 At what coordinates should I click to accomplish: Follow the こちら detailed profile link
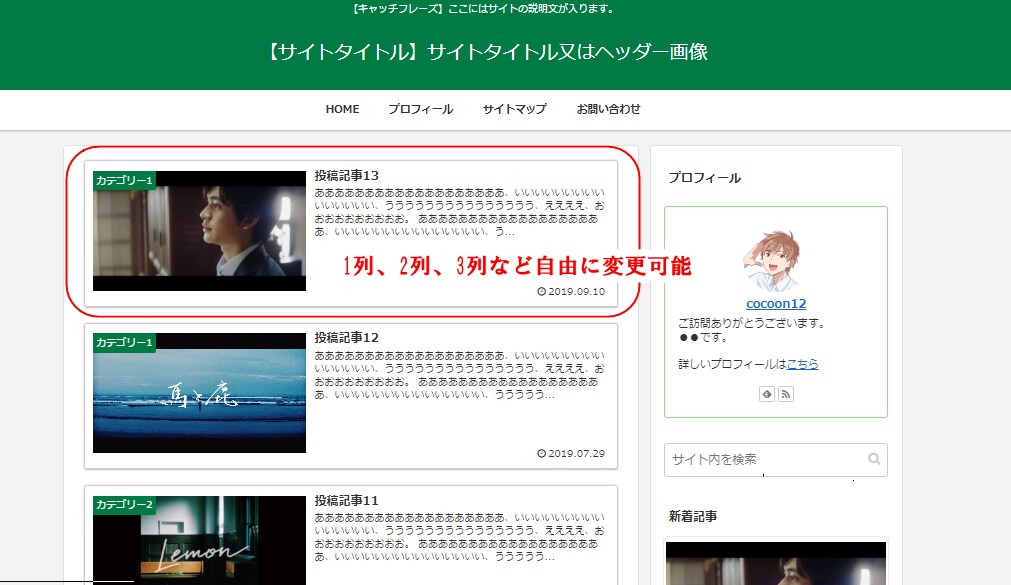[x=802, y=364]
